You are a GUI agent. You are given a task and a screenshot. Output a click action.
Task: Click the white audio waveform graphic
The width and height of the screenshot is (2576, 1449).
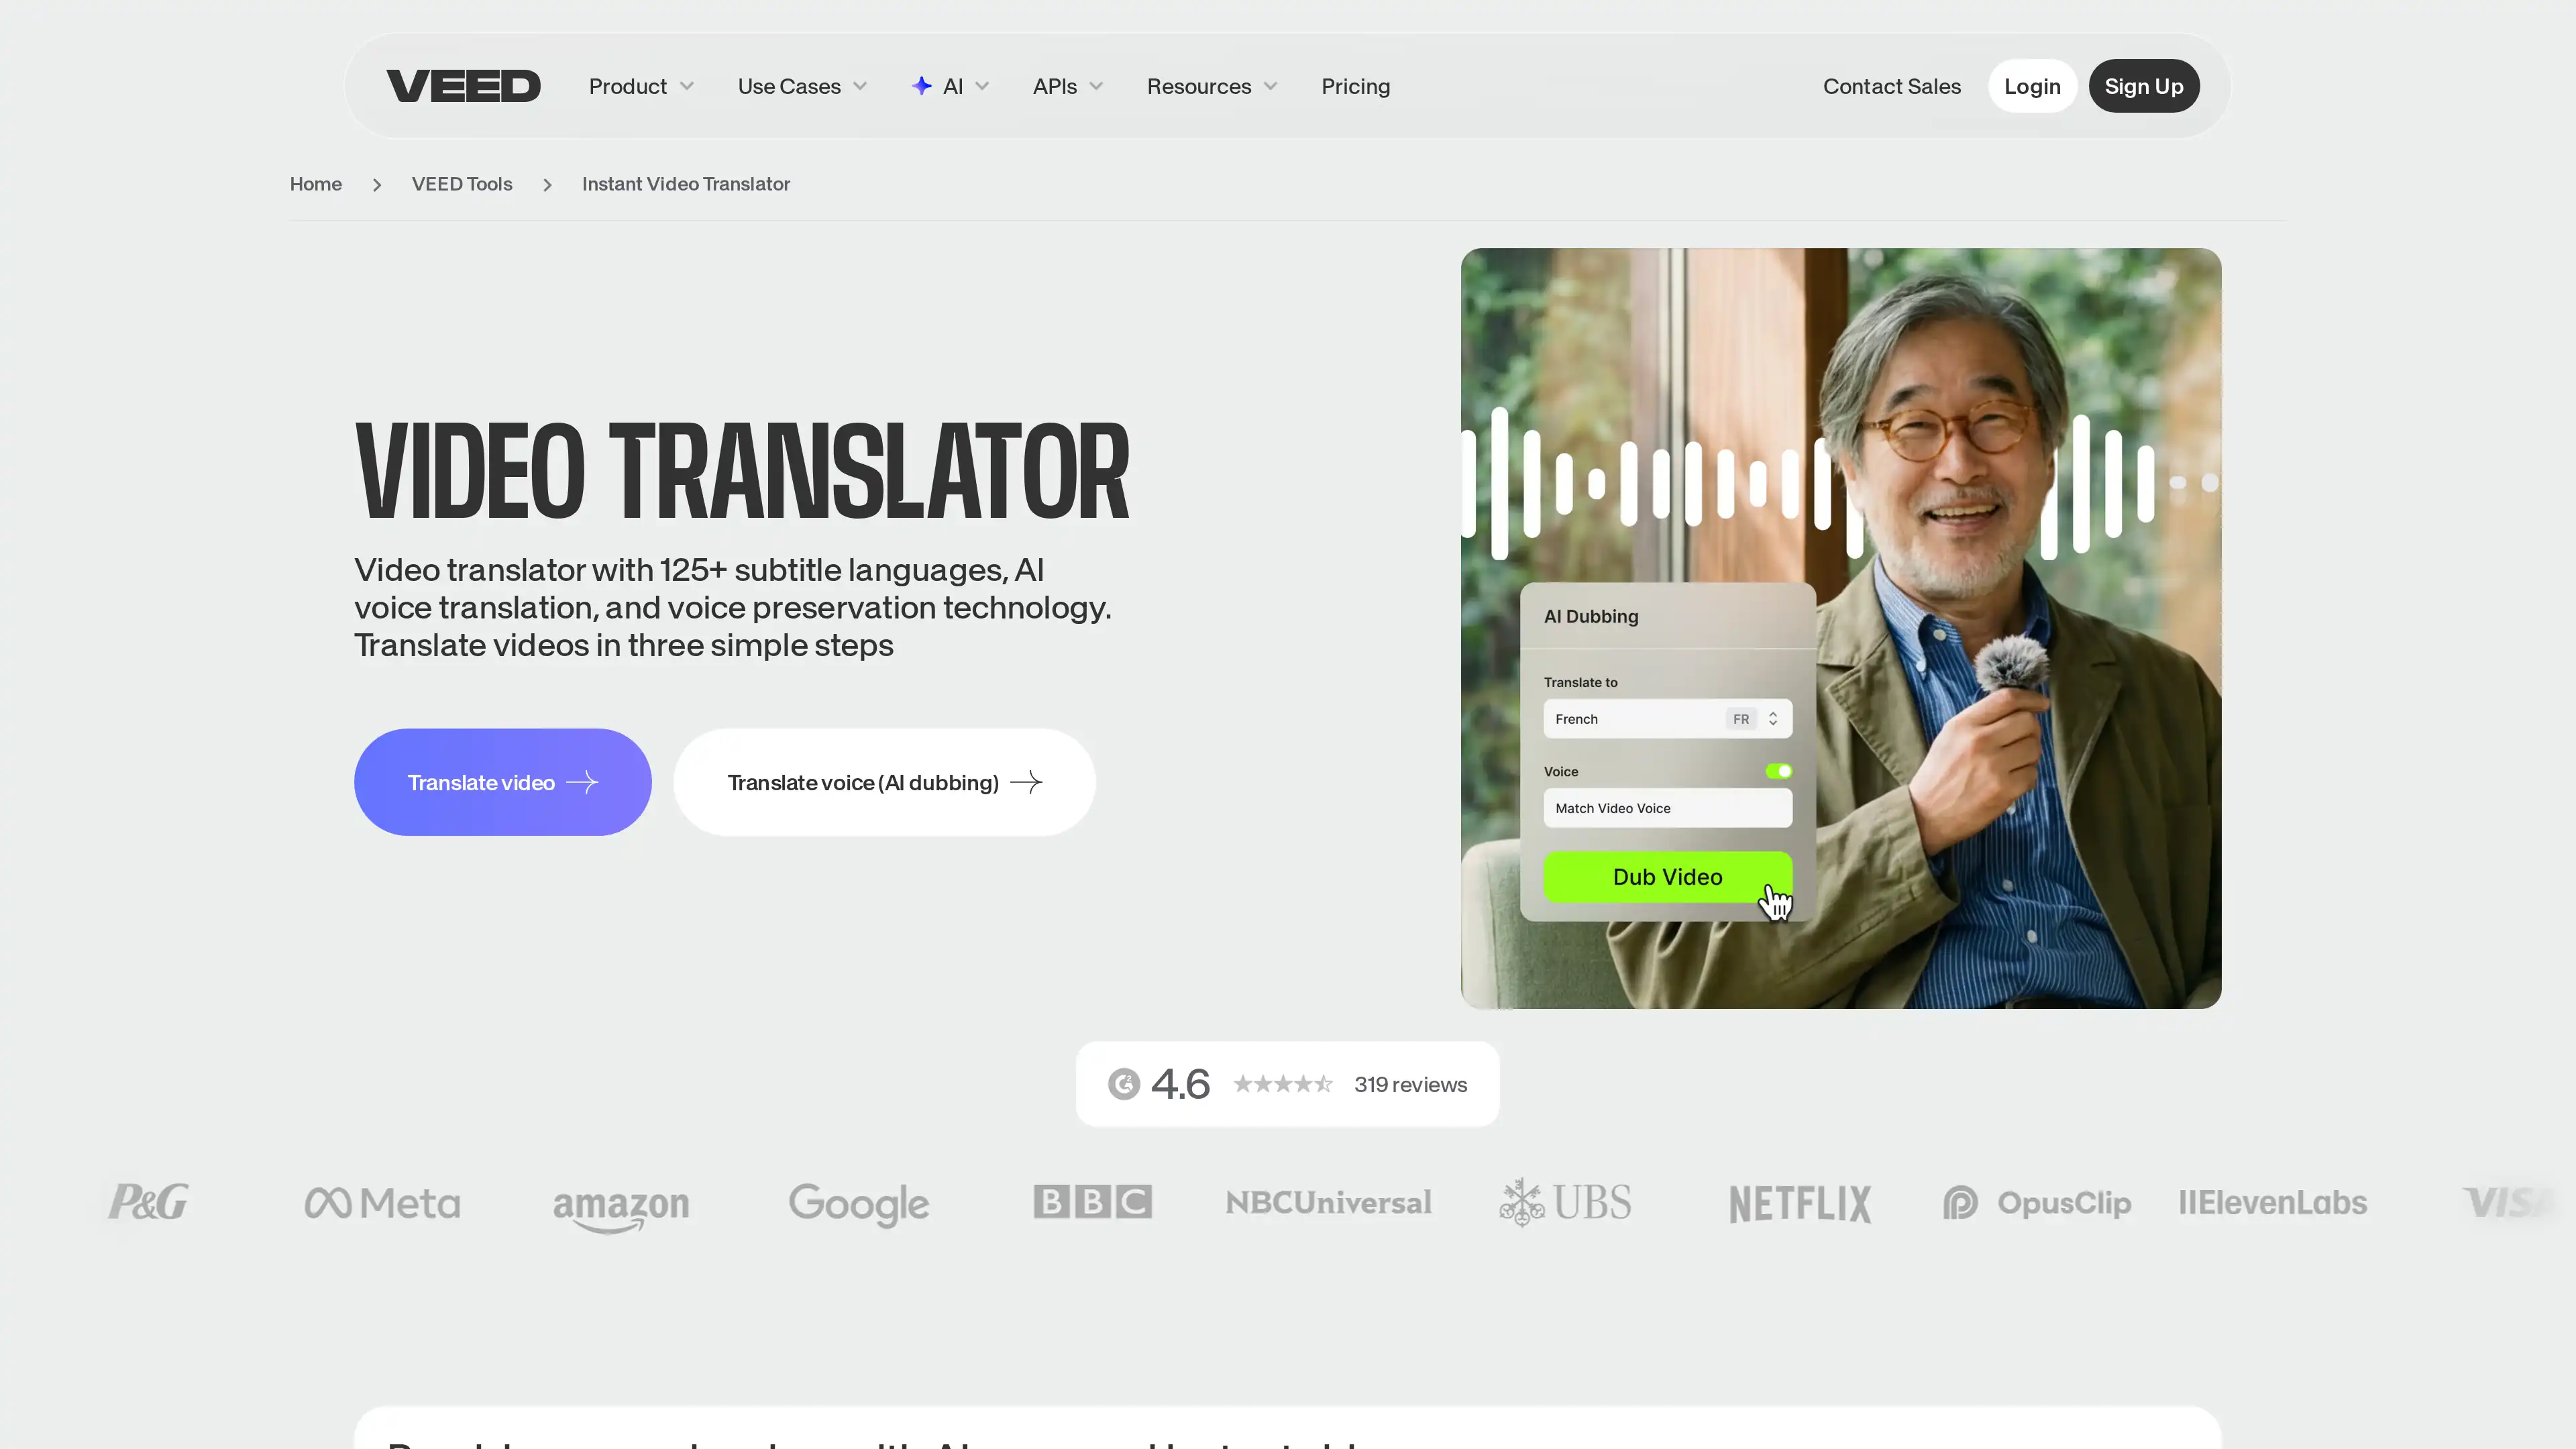pos(1840,484)
